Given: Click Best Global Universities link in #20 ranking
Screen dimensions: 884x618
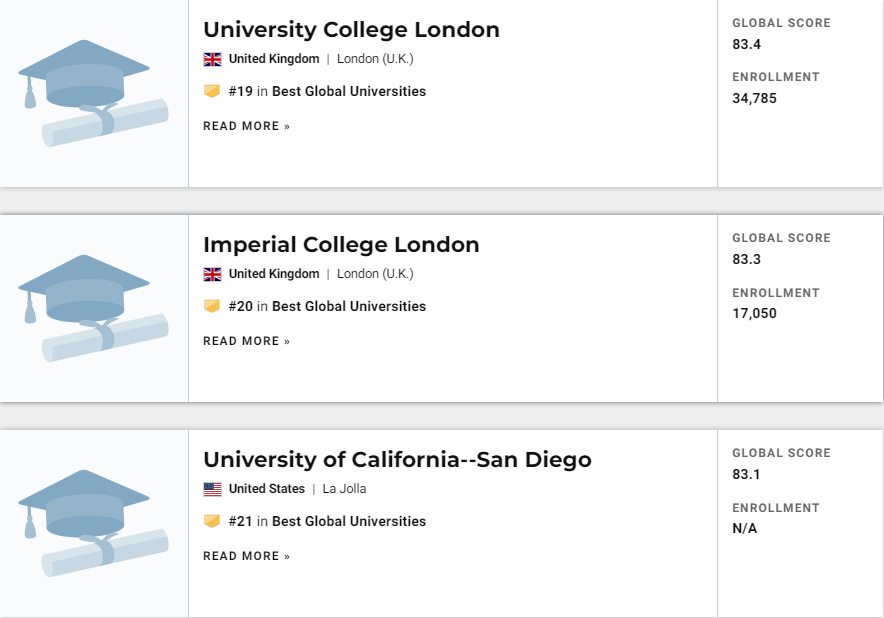Looking at the screenshot, I should tap(349, 306).
